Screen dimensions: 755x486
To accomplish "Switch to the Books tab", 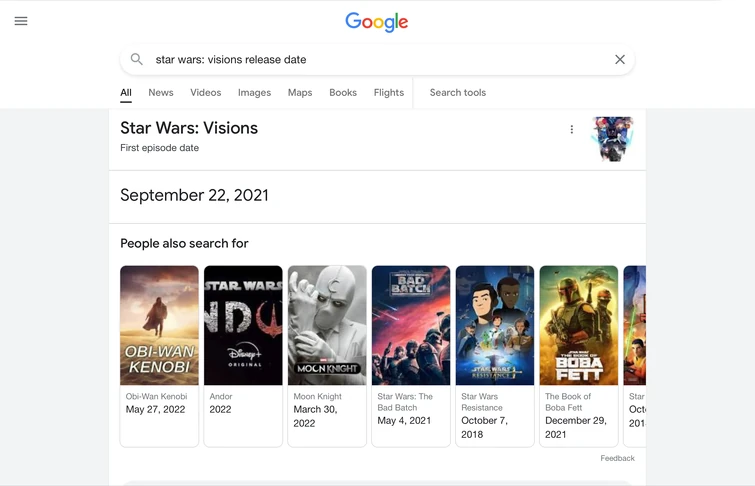I will coord(343,92).
